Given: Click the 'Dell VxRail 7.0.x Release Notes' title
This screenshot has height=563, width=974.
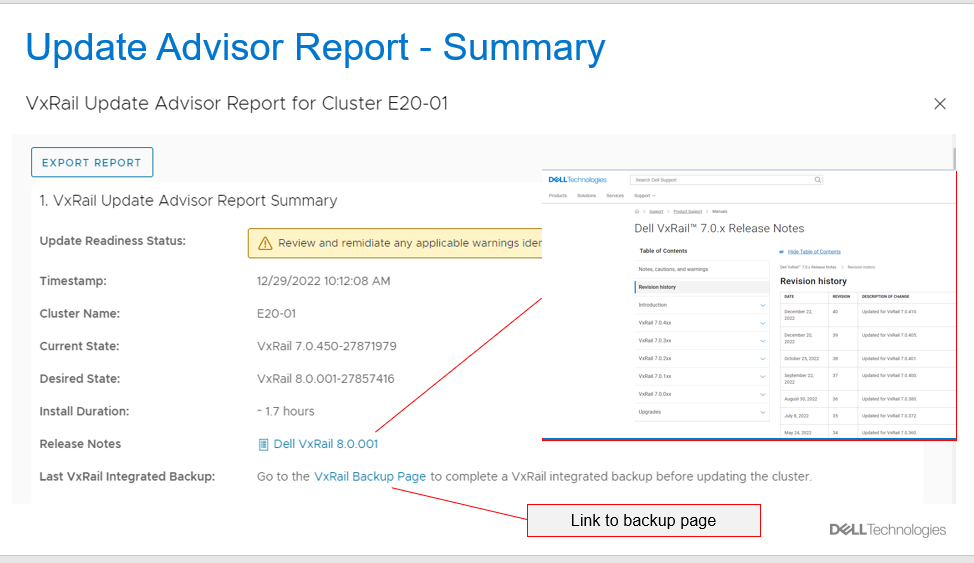Looking at the screenshot, I should click(719, 229).
